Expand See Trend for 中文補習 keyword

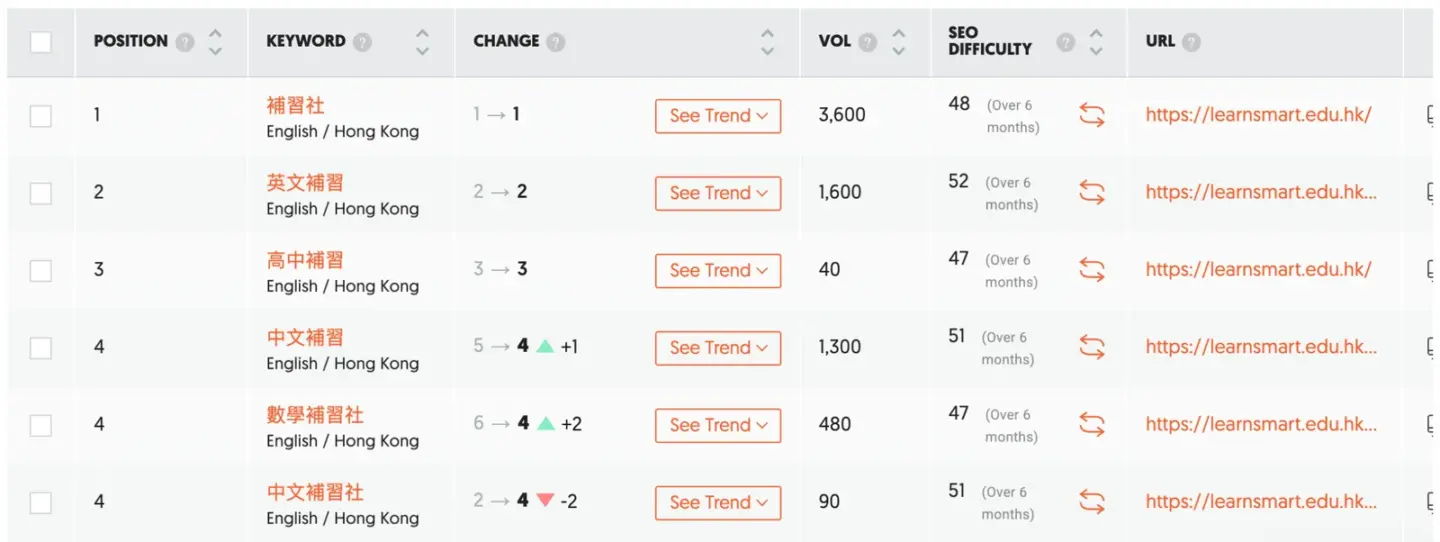(x=718, y=348)
